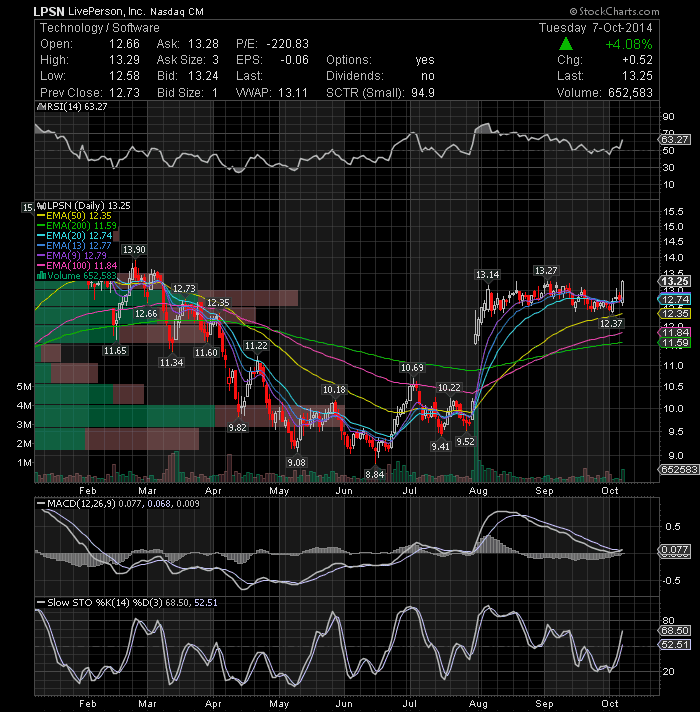Click the green EMA(200) legend line swatch

tap(41, 226)
